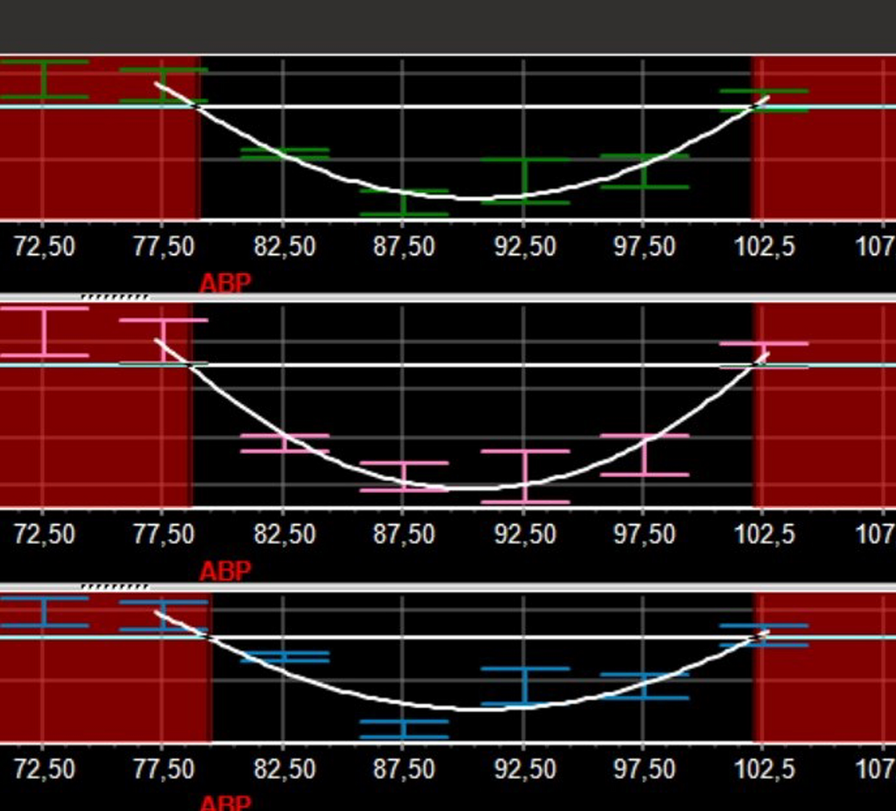
Task: Click the left red shaded zone in the top chart
Action: click(x=100, y=160)
